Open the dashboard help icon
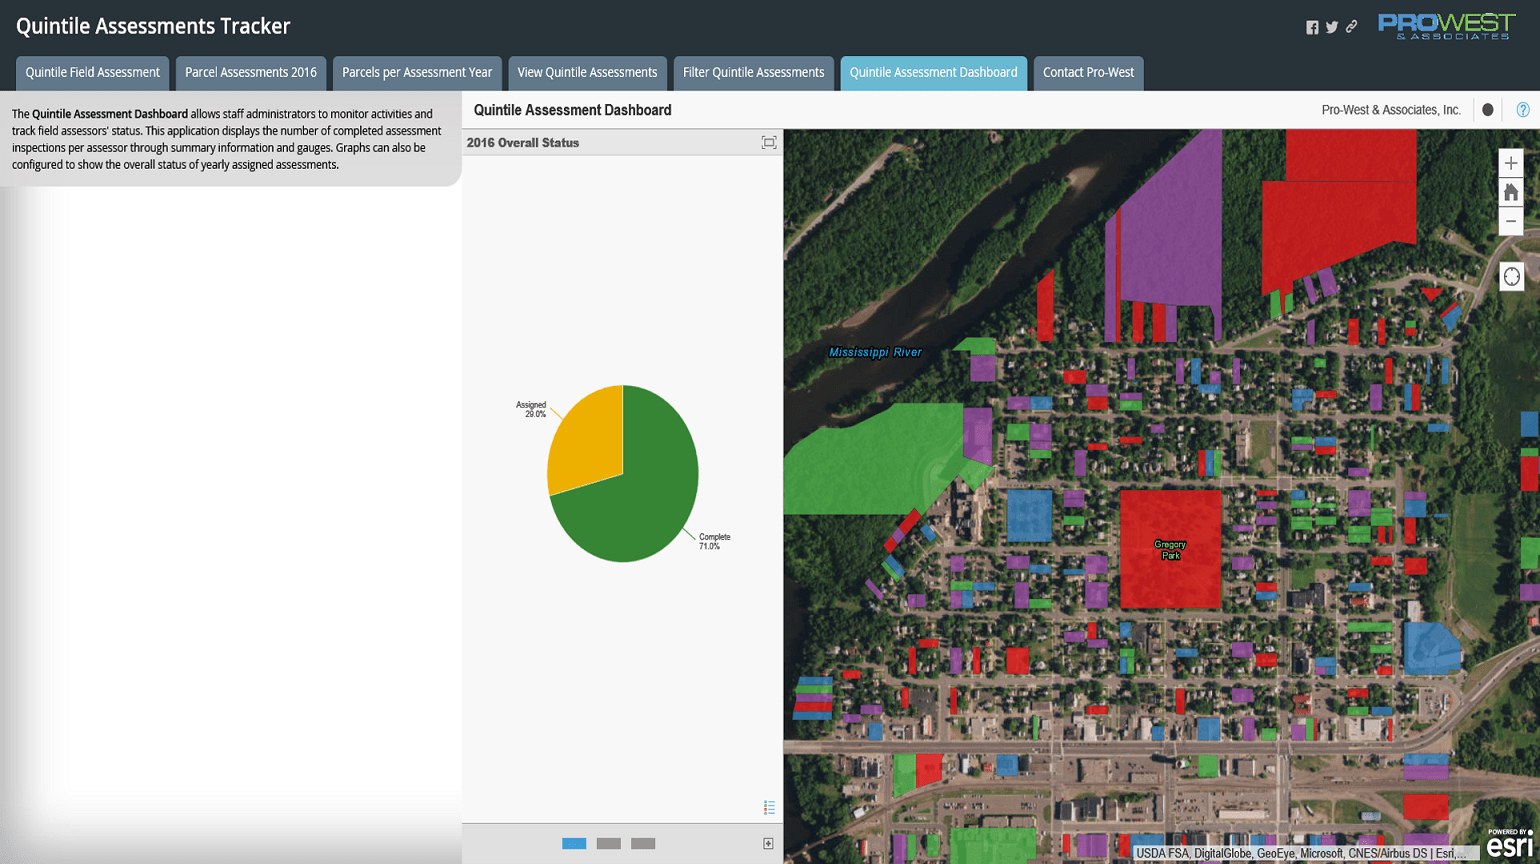Viewport: 1540px width, 864px height. point(1523,110)
